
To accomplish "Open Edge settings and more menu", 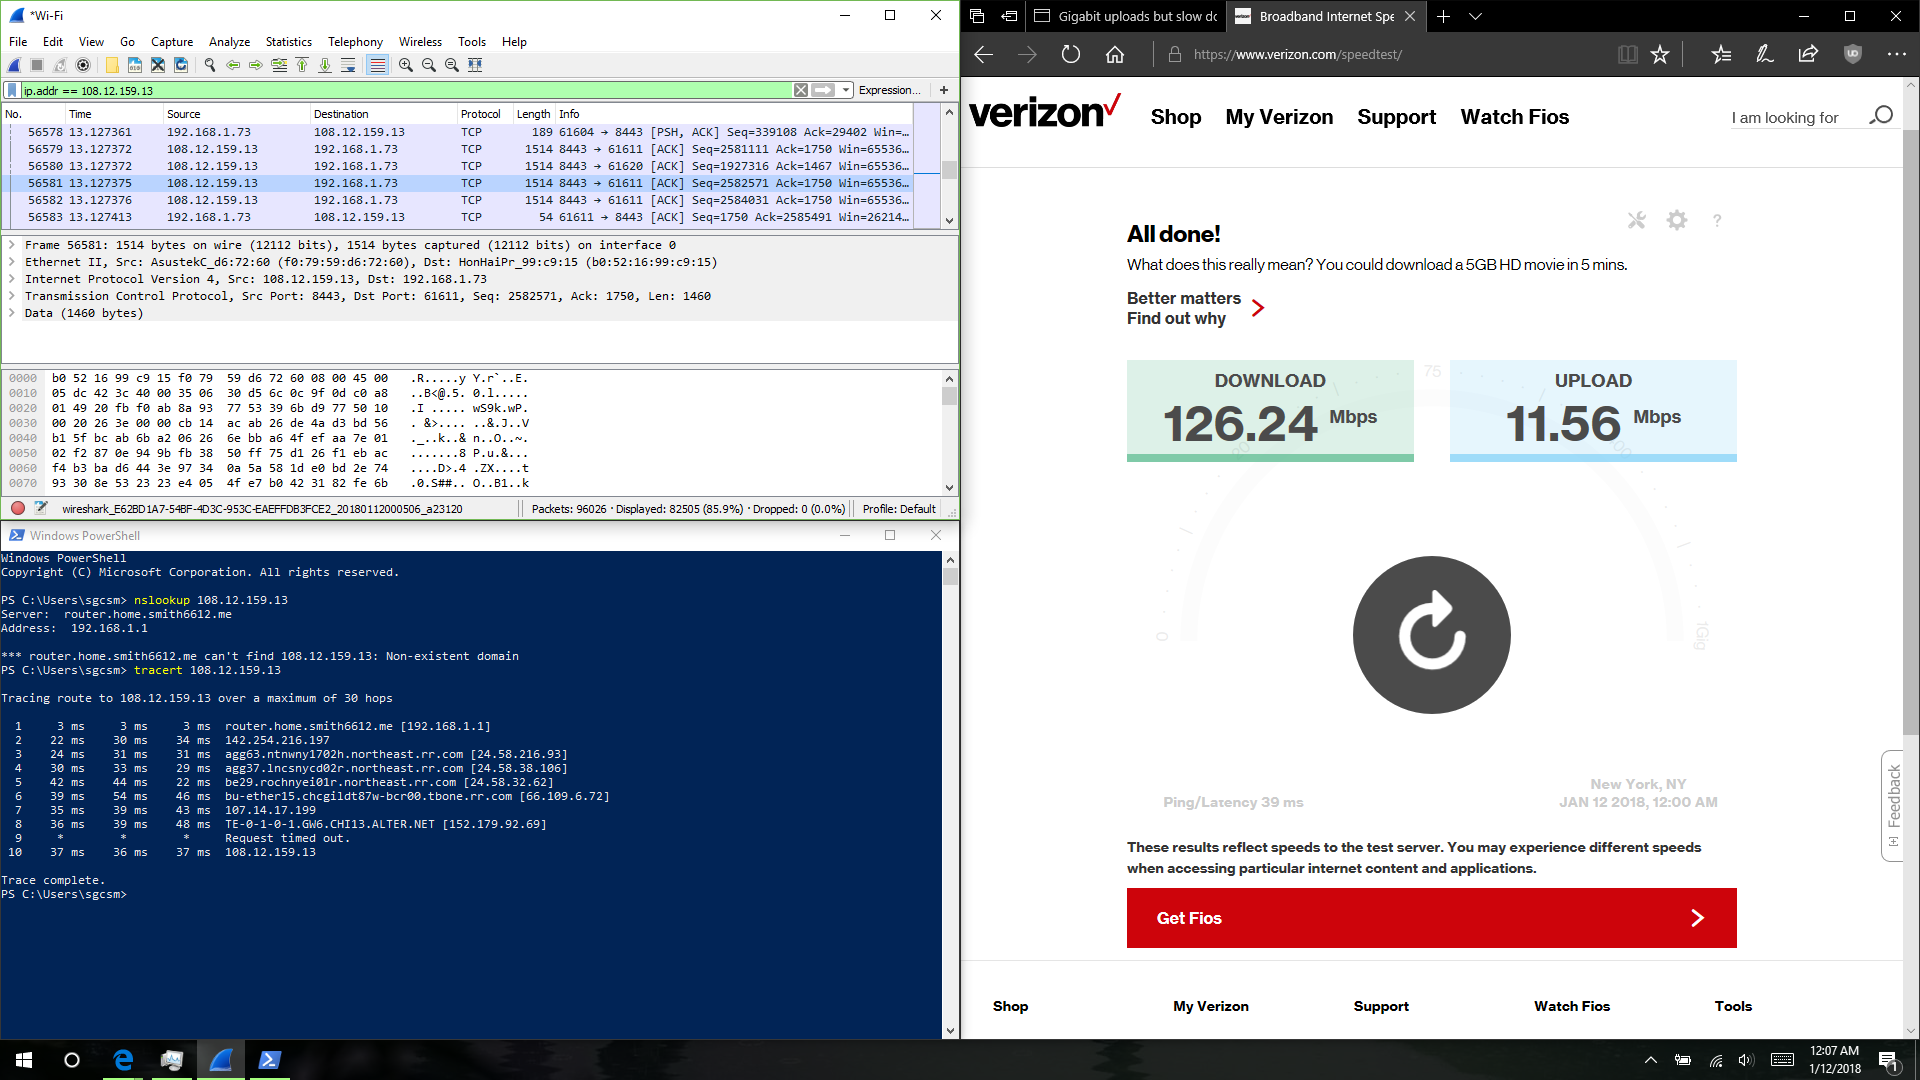I will point(1896,54).
